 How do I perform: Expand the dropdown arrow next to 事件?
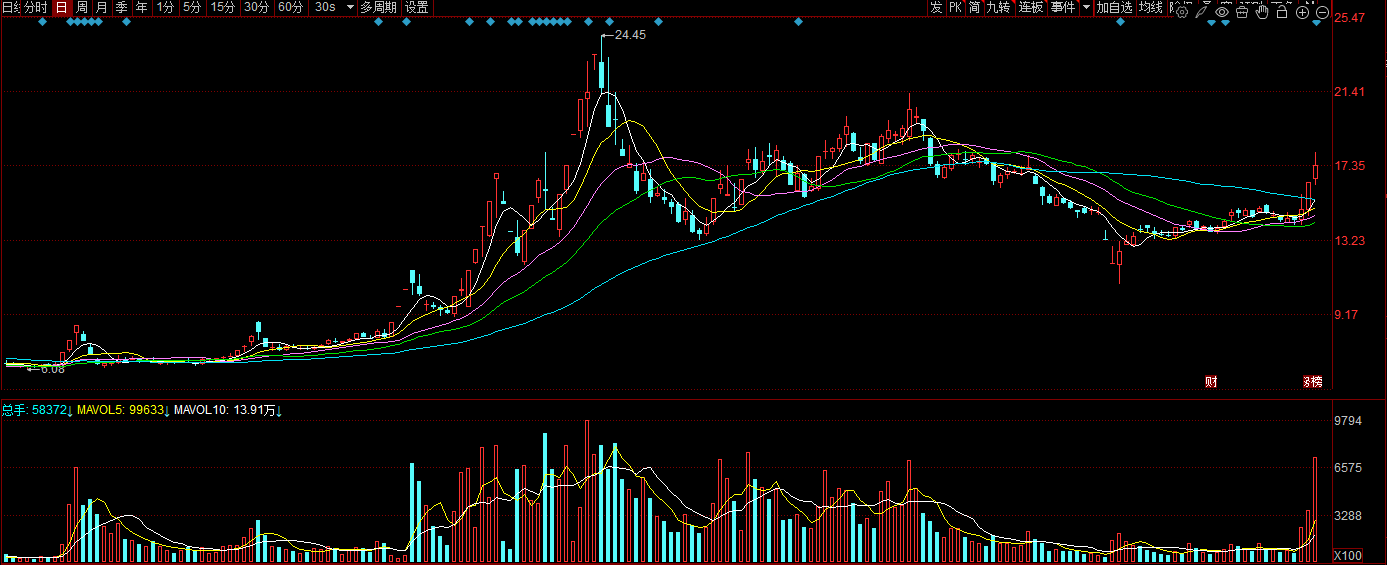coord(1087,7)
